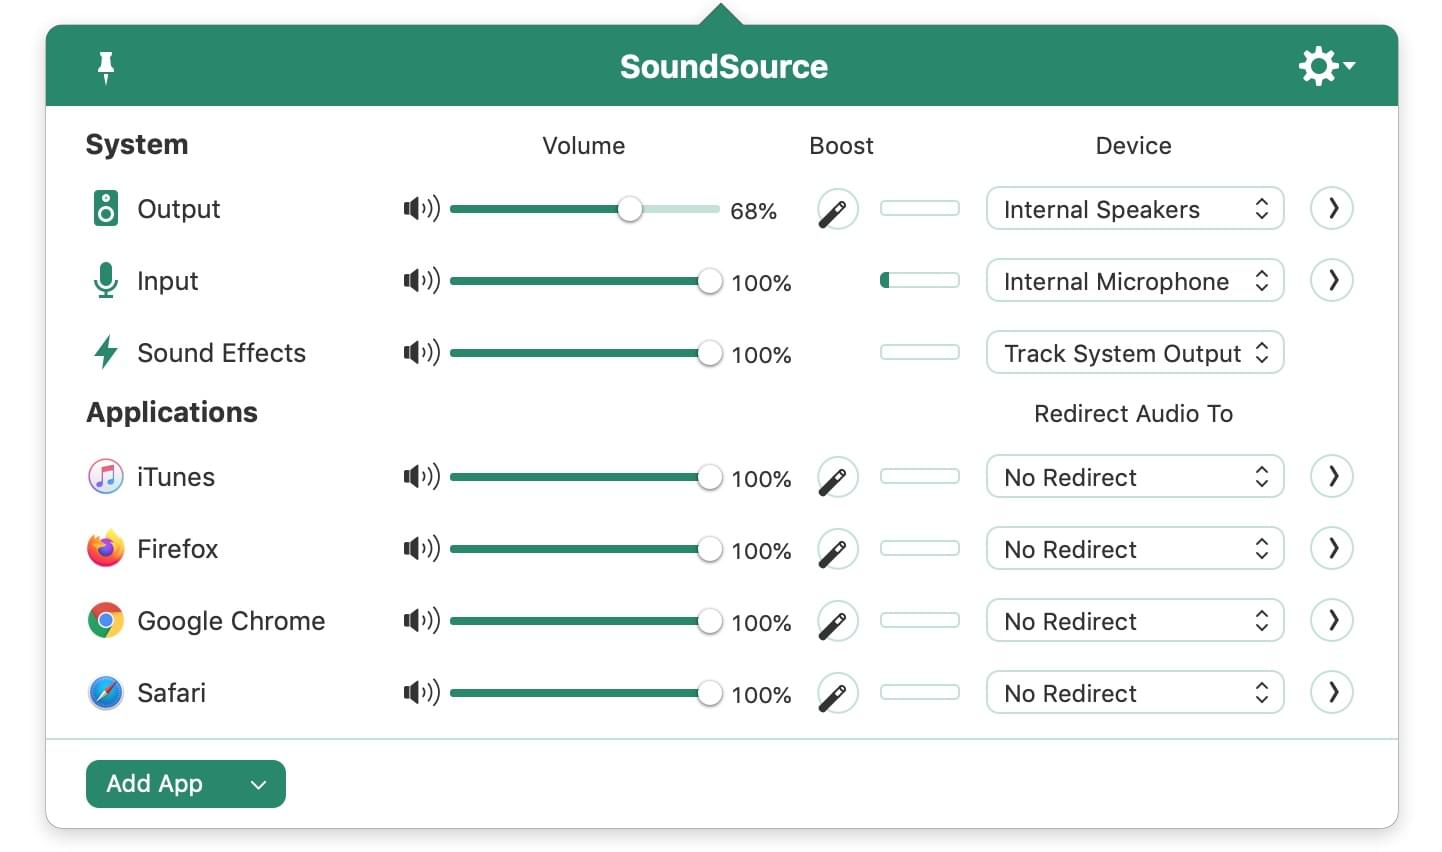
Task: Expand Input advanced options arrow
Action: point(1332,280)
